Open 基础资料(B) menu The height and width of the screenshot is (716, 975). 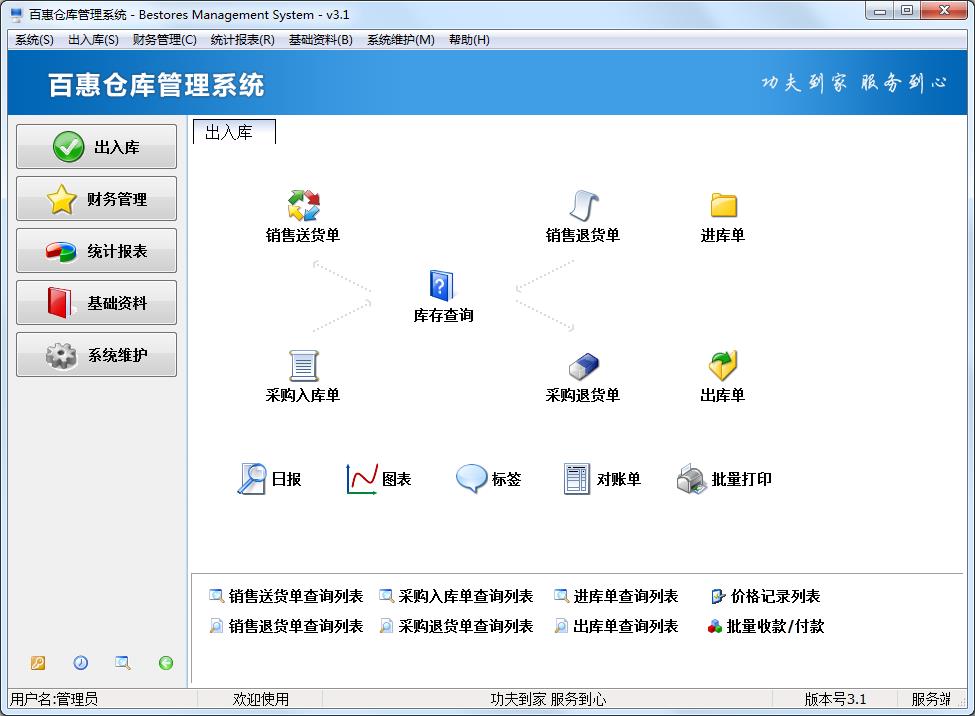pyautogui.click(x=321, y=40)
